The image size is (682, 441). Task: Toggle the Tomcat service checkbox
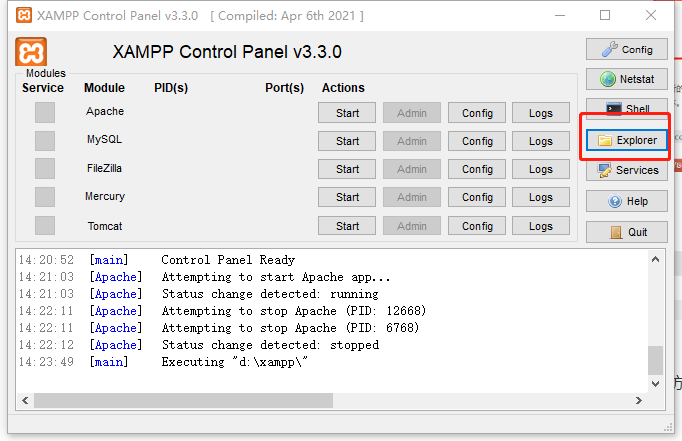click(45, 226)
